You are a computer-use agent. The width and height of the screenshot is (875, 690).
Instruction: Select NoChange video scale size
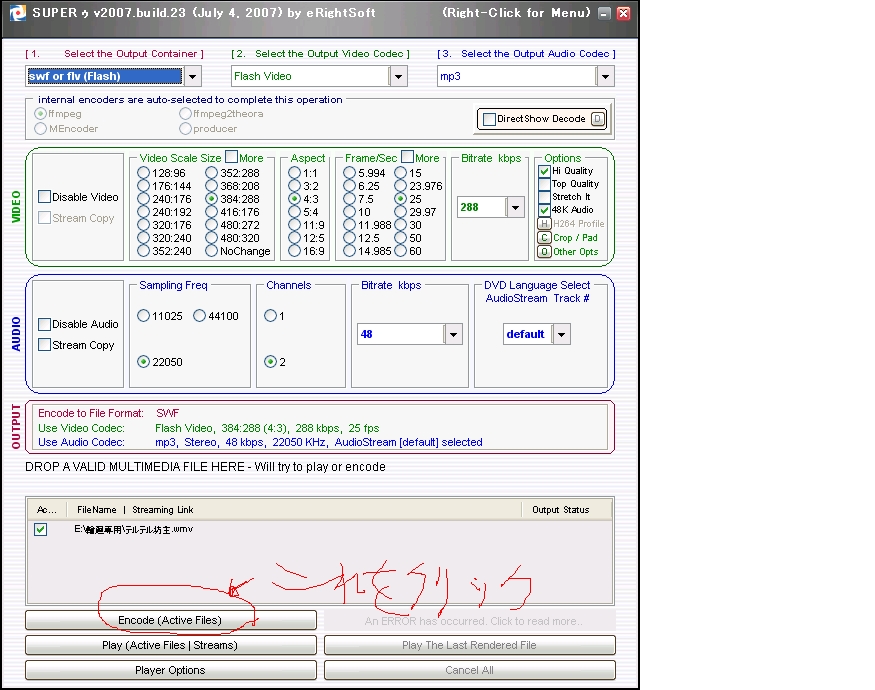(x=211, y=251)
